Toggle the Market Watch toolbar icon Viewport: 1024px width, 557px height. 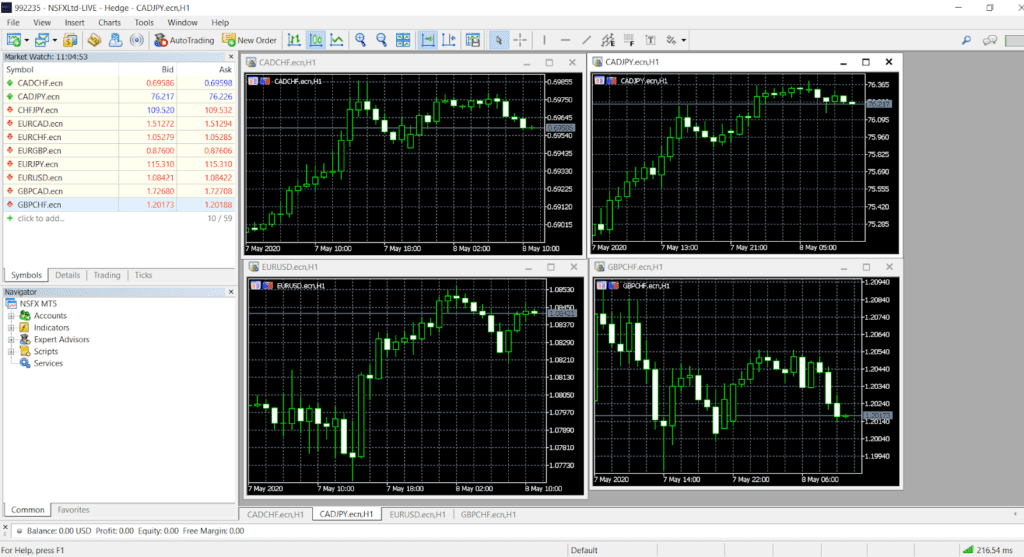pos(70,40)
